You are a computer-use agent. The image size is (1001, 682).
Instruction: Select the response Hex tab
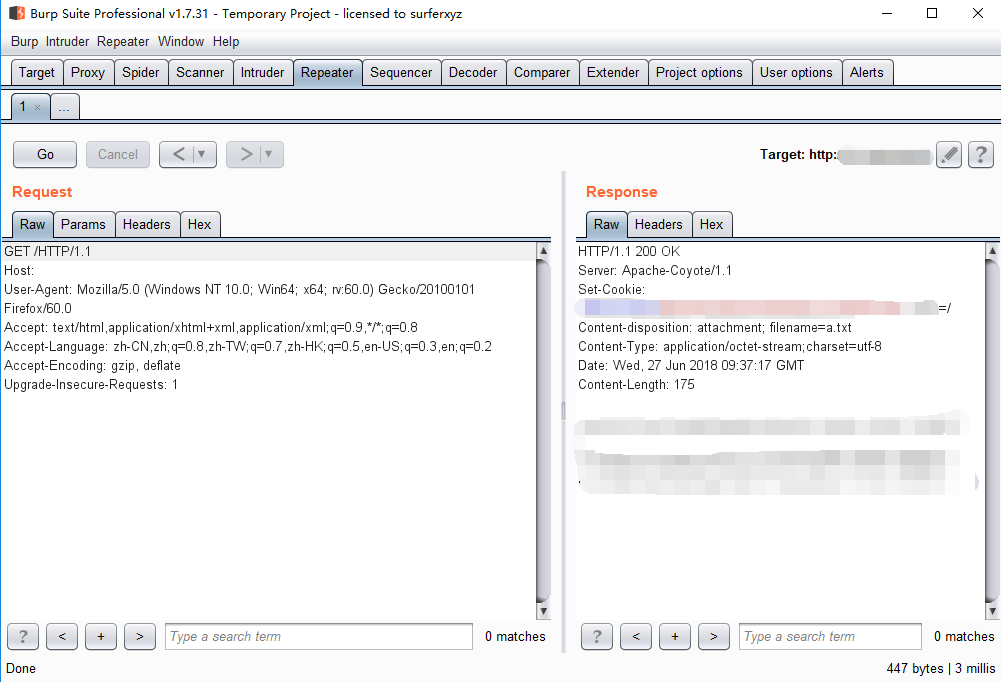click(711, 225)
